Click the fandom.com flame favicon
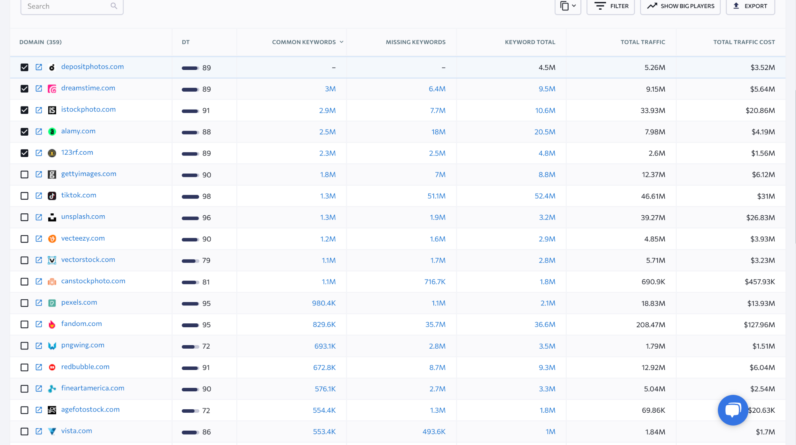 [52, 324]
